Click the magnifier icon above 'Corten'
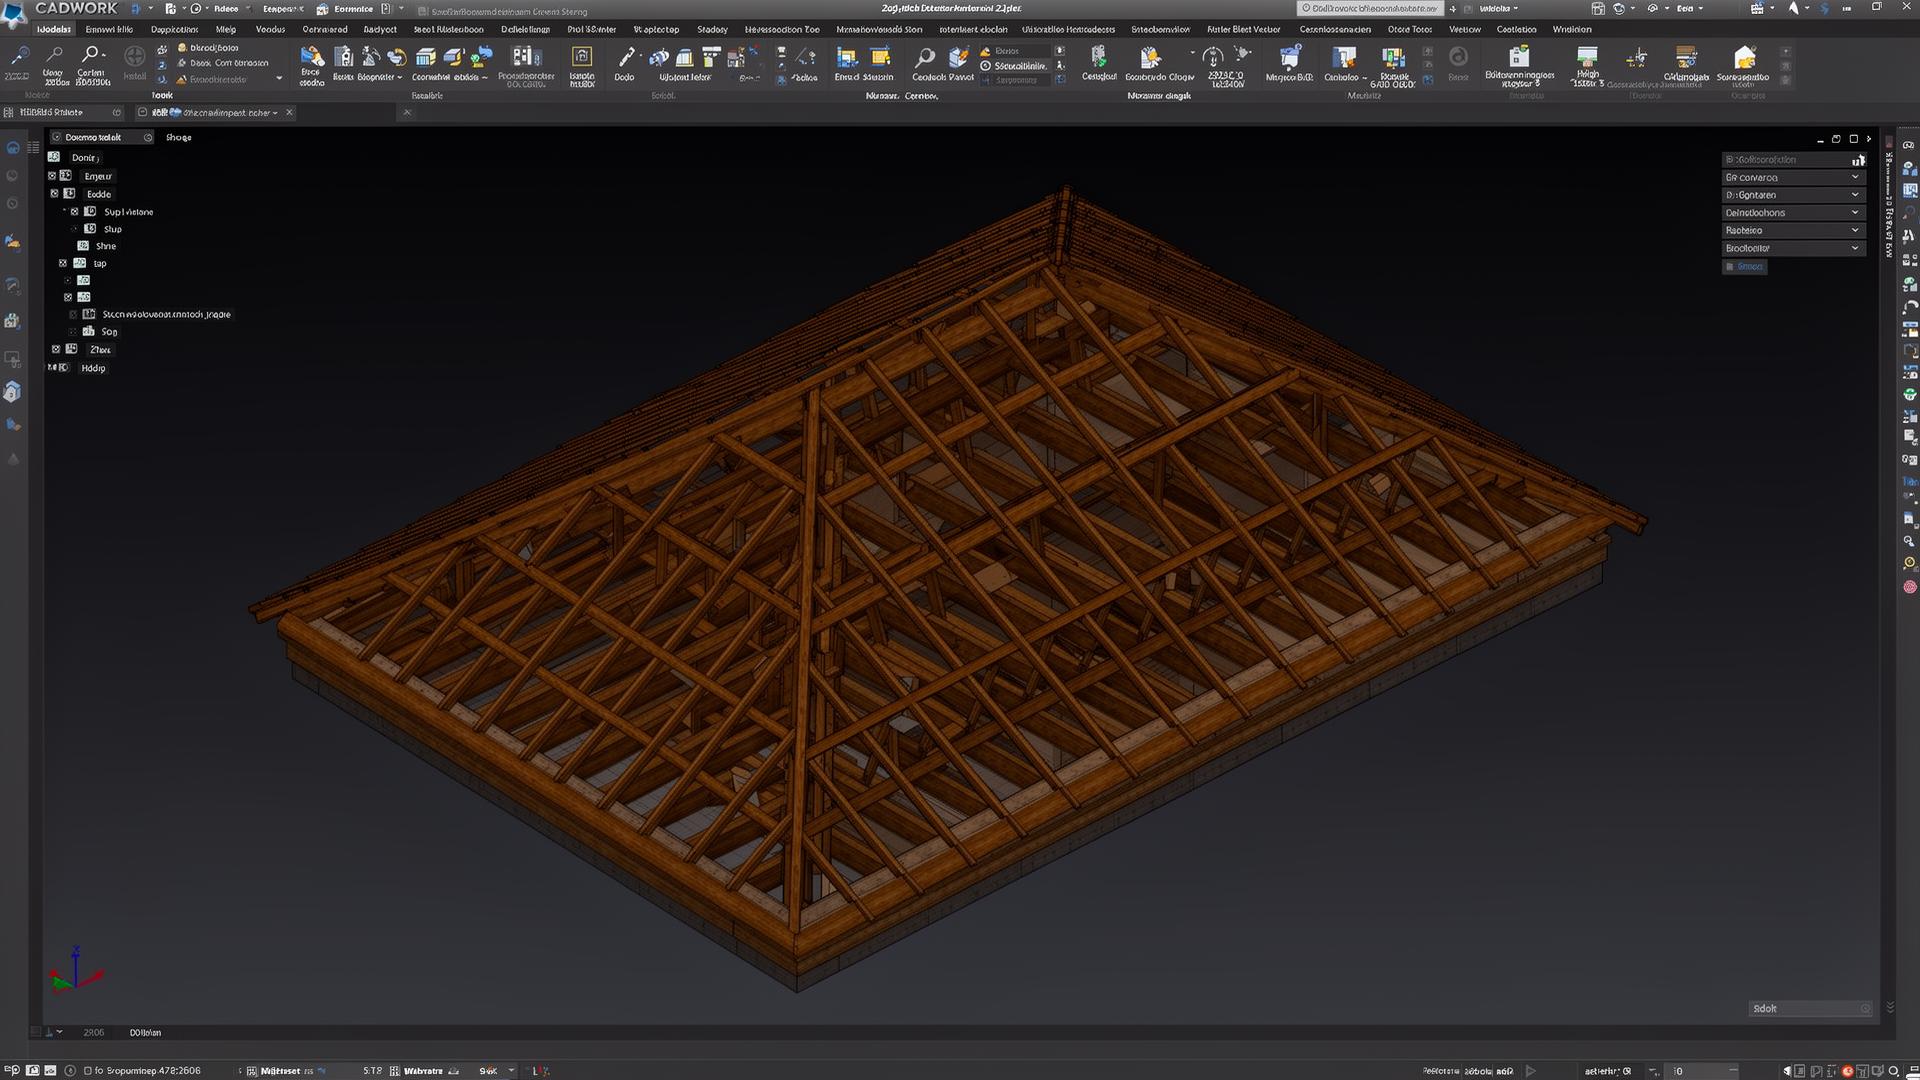Image resolution: width=1920 pixels, height=1080 pixels. click(x=91, y=55)
